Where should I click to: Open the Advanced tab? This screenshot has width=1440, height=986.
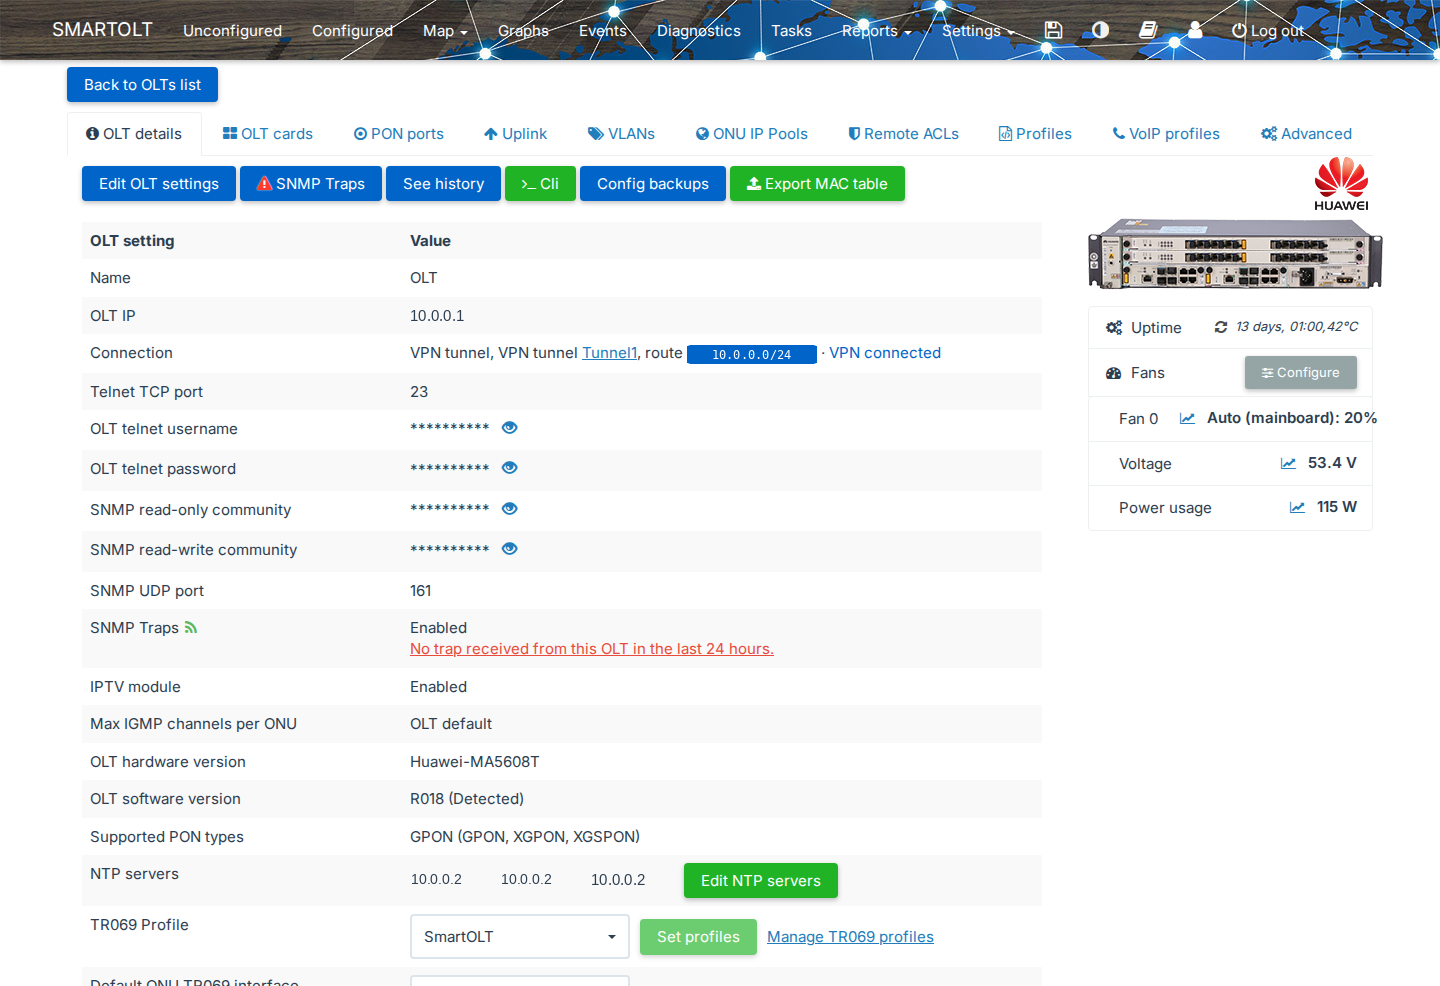pos(1306,134)
